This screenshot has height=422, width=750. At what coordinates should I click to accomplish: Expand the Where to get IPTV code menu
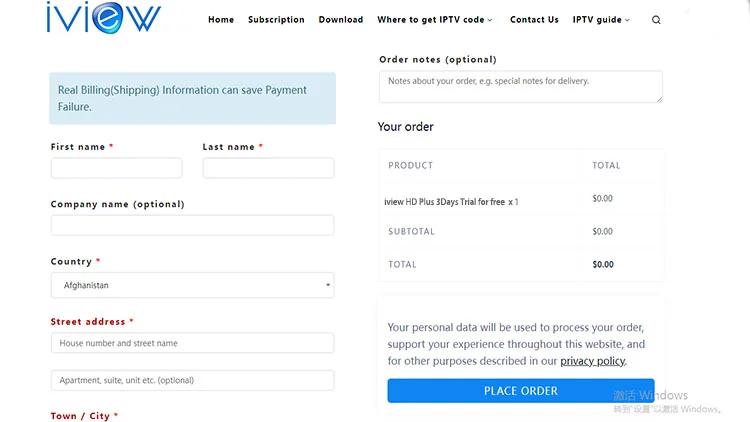pyautogui.click(x=434, y=20)
